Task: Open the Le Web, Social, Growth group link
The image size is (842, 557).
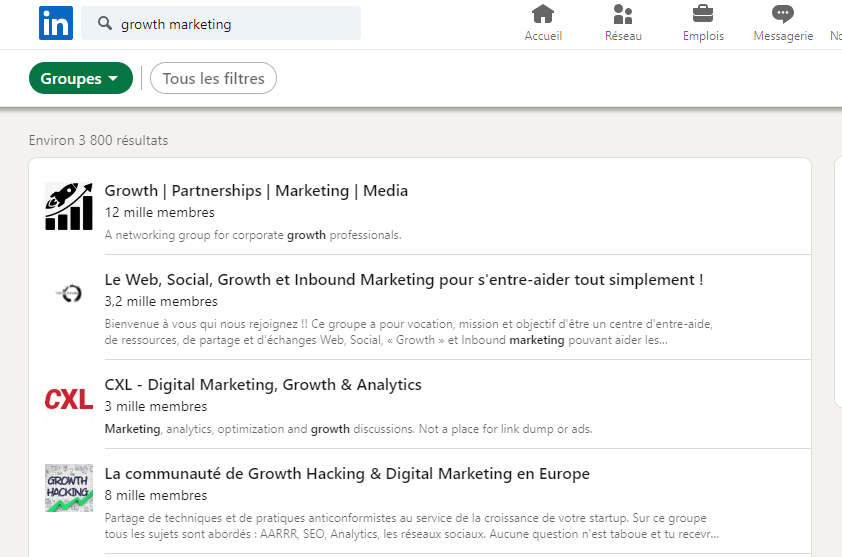Action: [403, 280]
